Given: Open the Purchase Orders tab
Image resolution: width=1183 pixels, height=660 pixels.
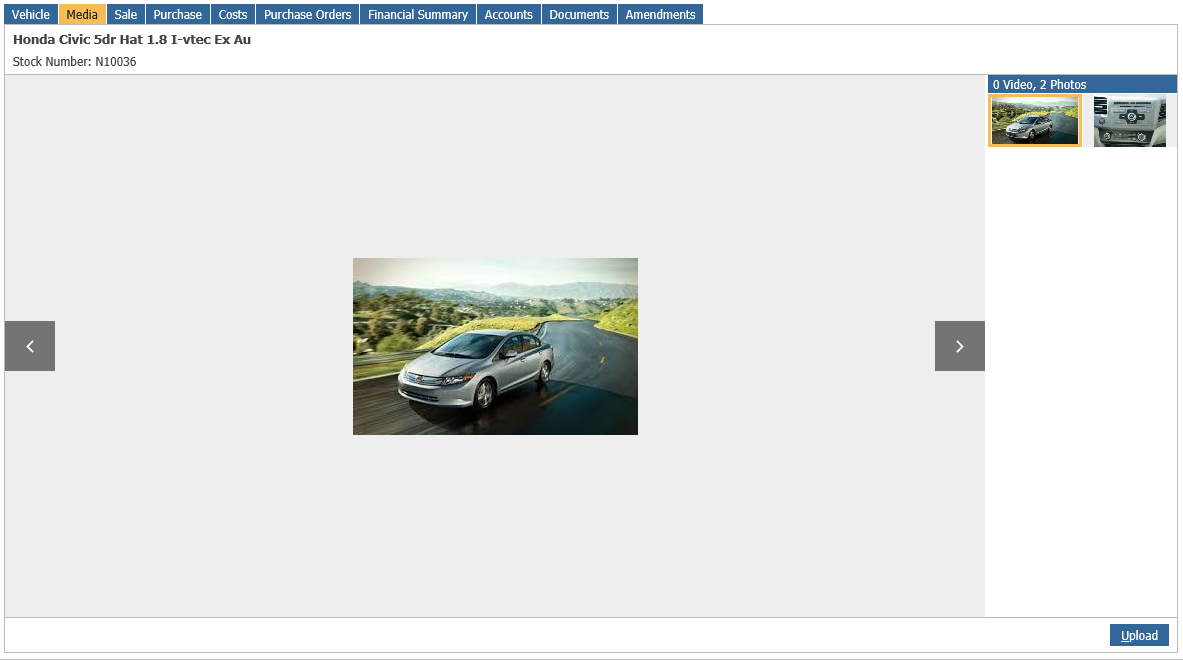Looking at the screenshot, I should pos(308,14).
